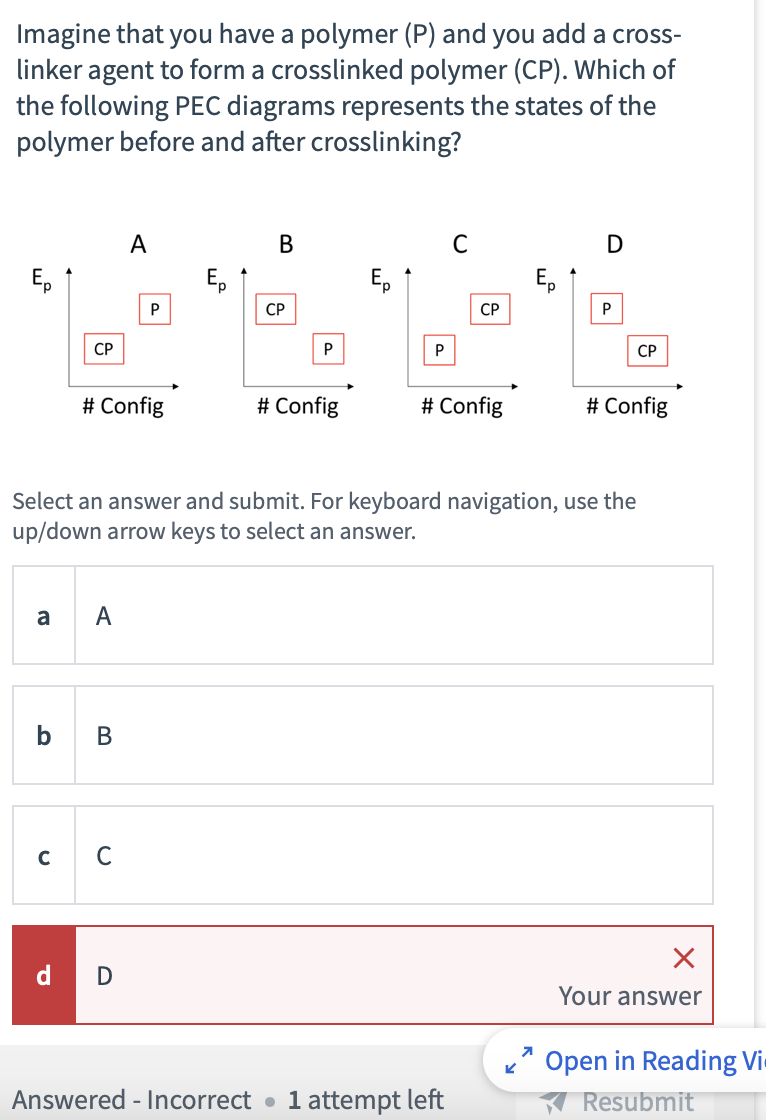Click the expand arrows icon beside Reading View
This screenshot has width=766, height=1120.
(x=518, y=1060)
